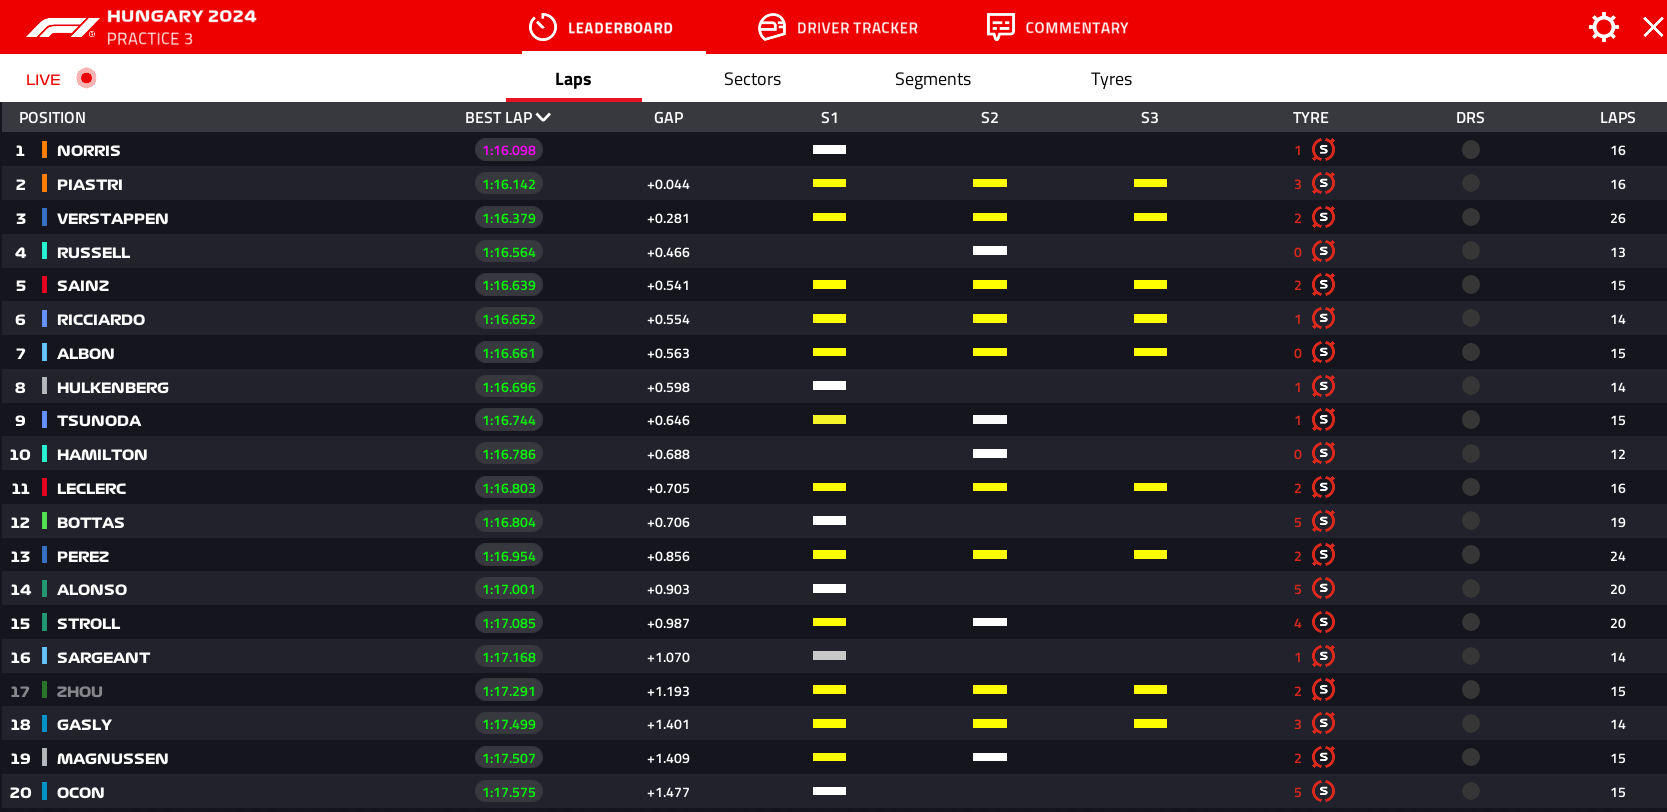1667x812 pixels.
Task: Switch to Driver Tracker tab
Action: click(x=838, y=27)
